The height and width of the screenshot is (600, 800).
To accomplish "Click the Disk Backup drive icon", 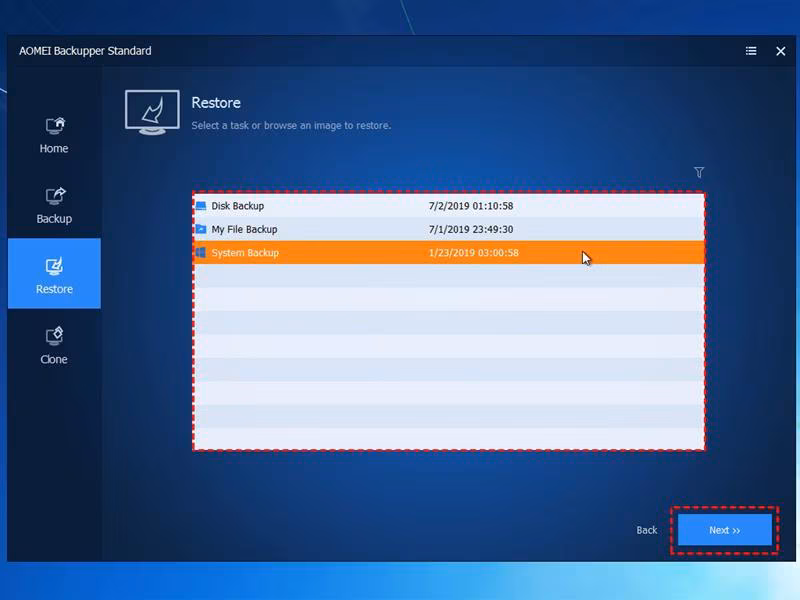I will 201,206.
